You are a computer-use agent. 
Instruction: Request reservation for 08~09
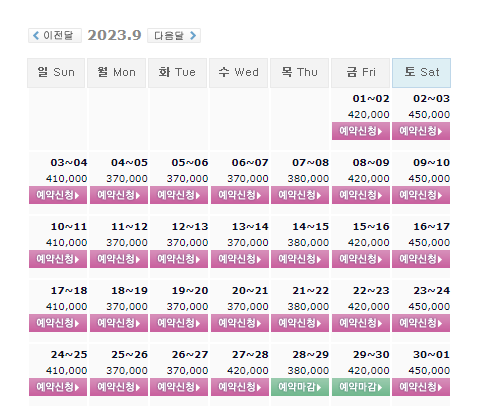pos(361,195)
